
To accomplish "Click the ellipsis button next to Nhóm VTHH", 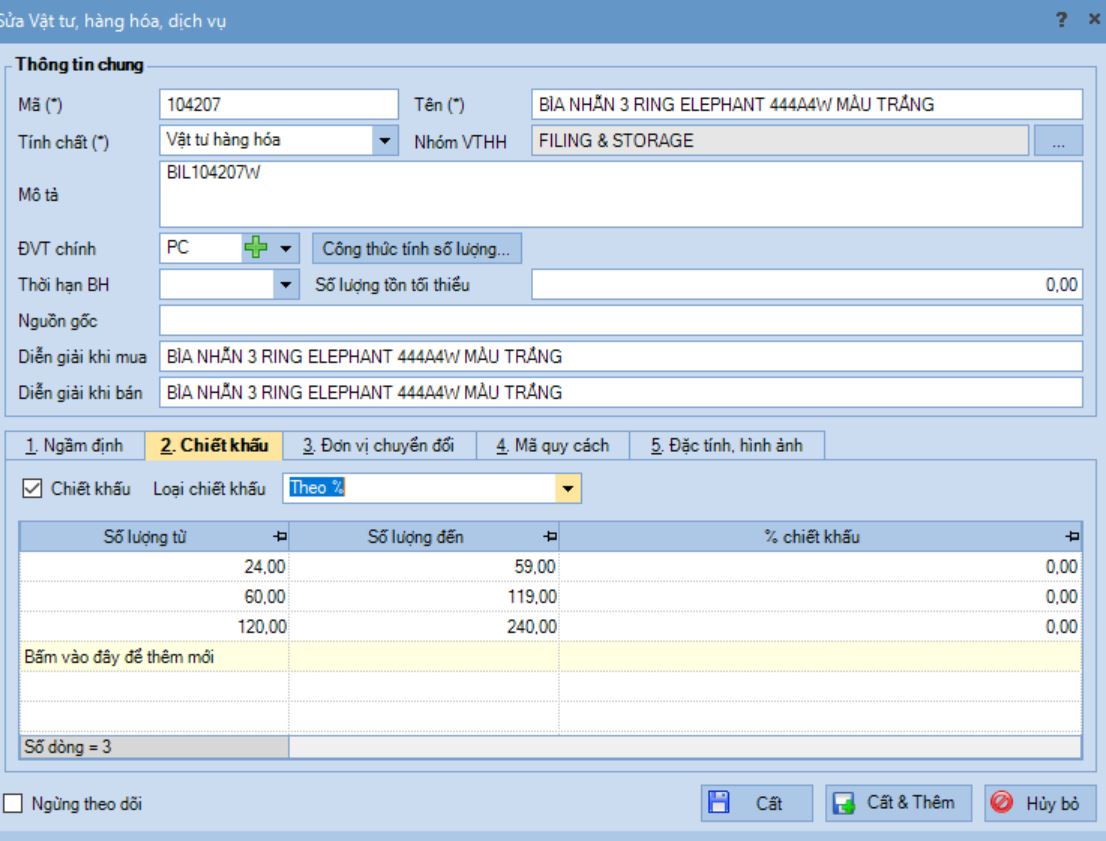I will tap(1058, 140).
